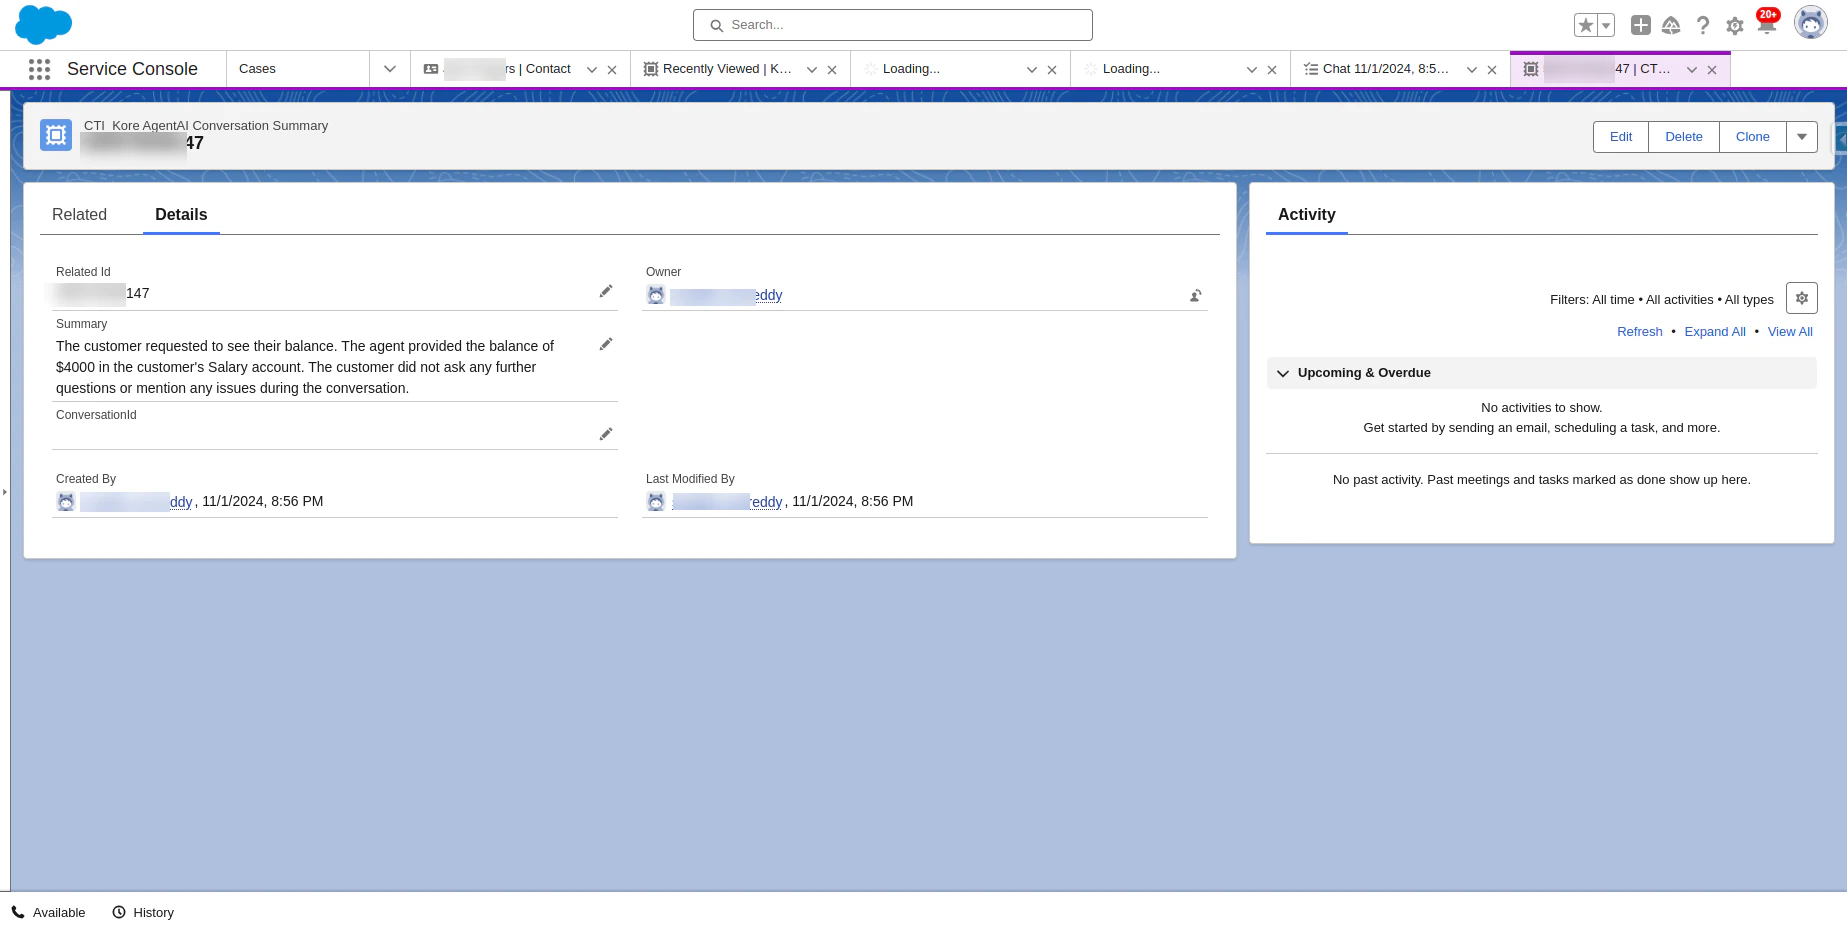Edit ConversationId pencil icon

click(x=605, y=434)
